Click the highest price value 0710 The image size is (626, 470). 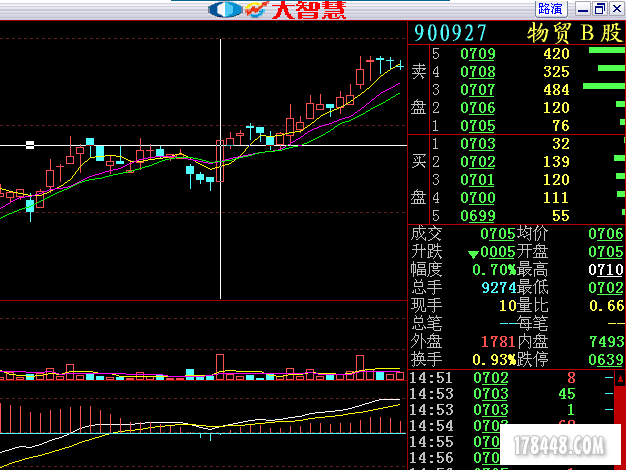[606, 270]
